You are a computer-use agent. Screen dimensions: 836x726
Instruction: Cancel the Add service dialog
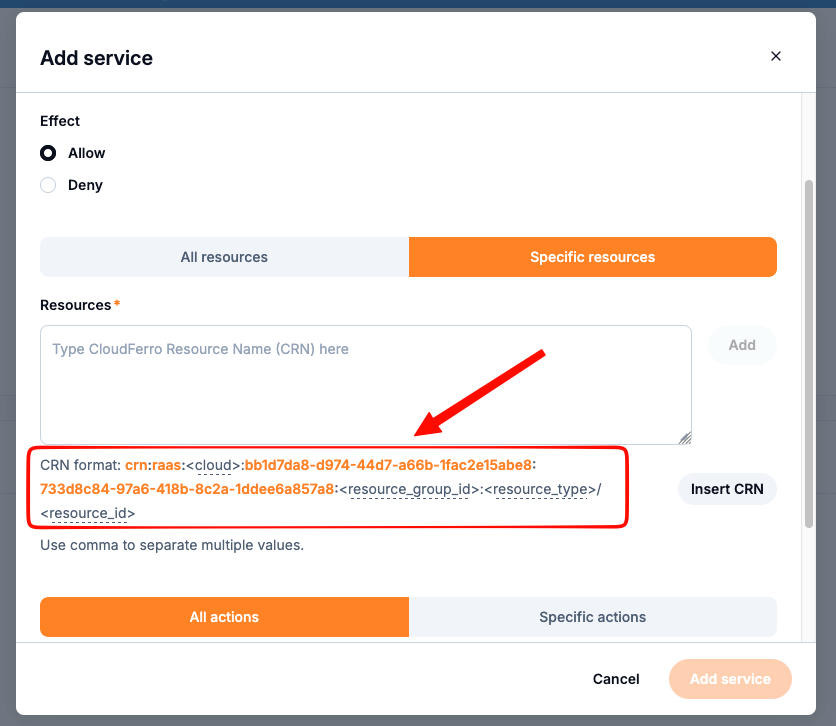[x=616, y=679]
